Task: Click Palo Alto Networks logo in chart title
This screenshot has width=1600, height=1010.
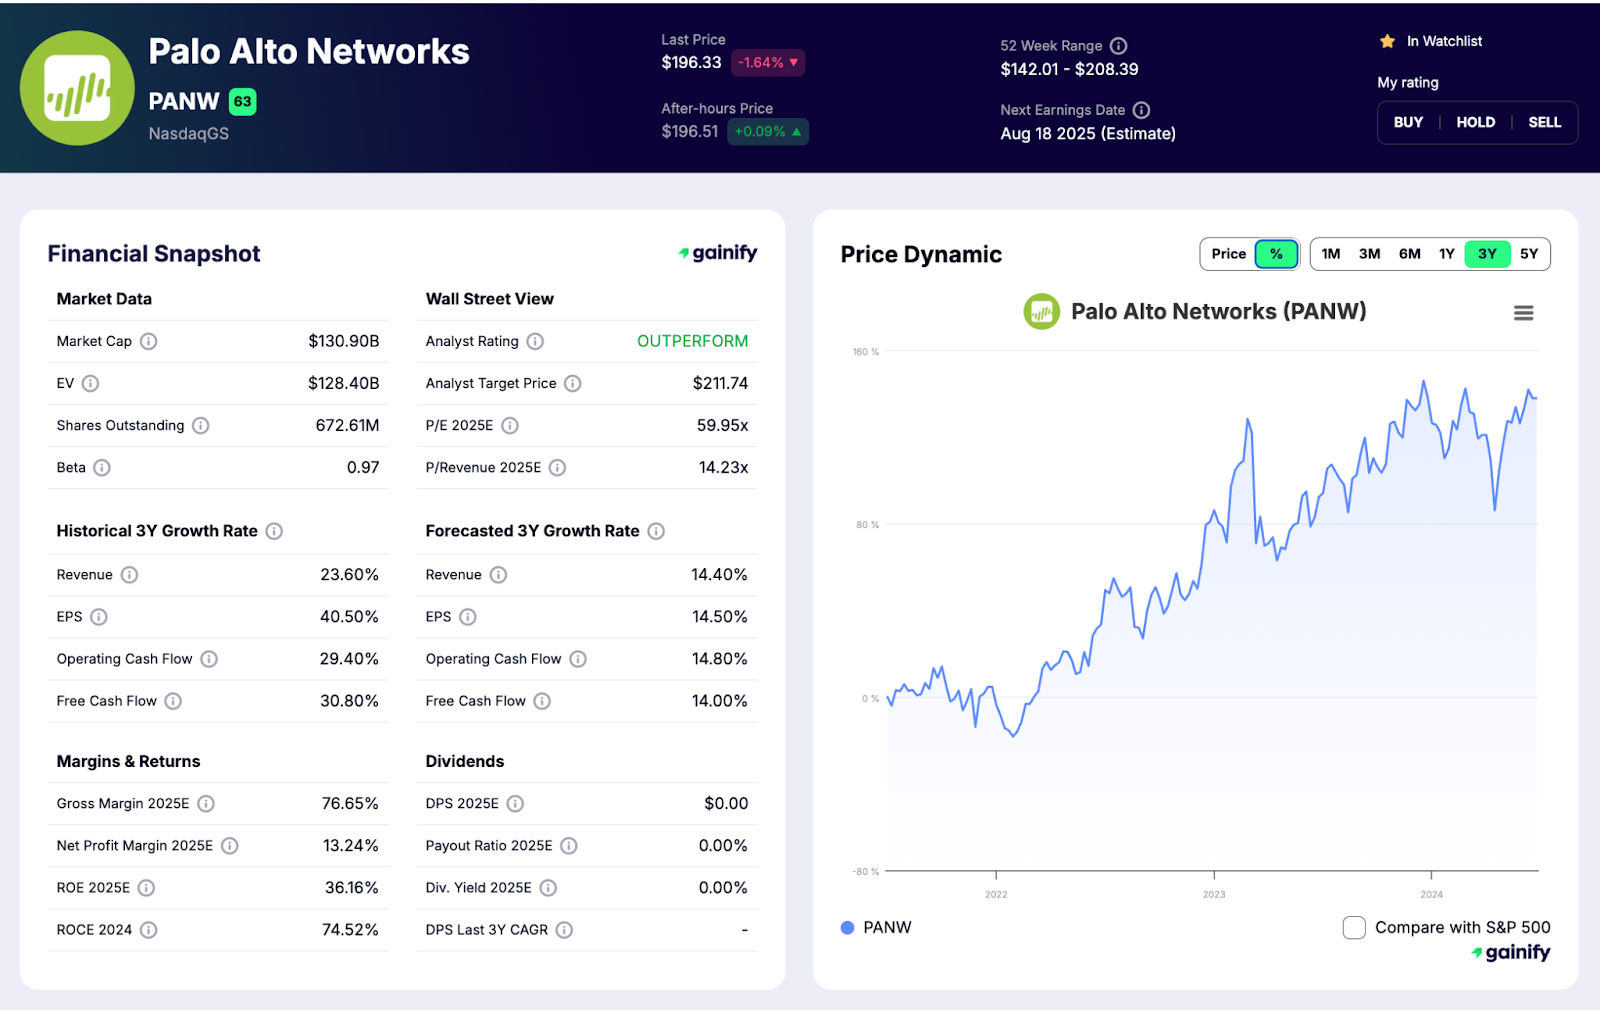Action: click(1041, 312)
